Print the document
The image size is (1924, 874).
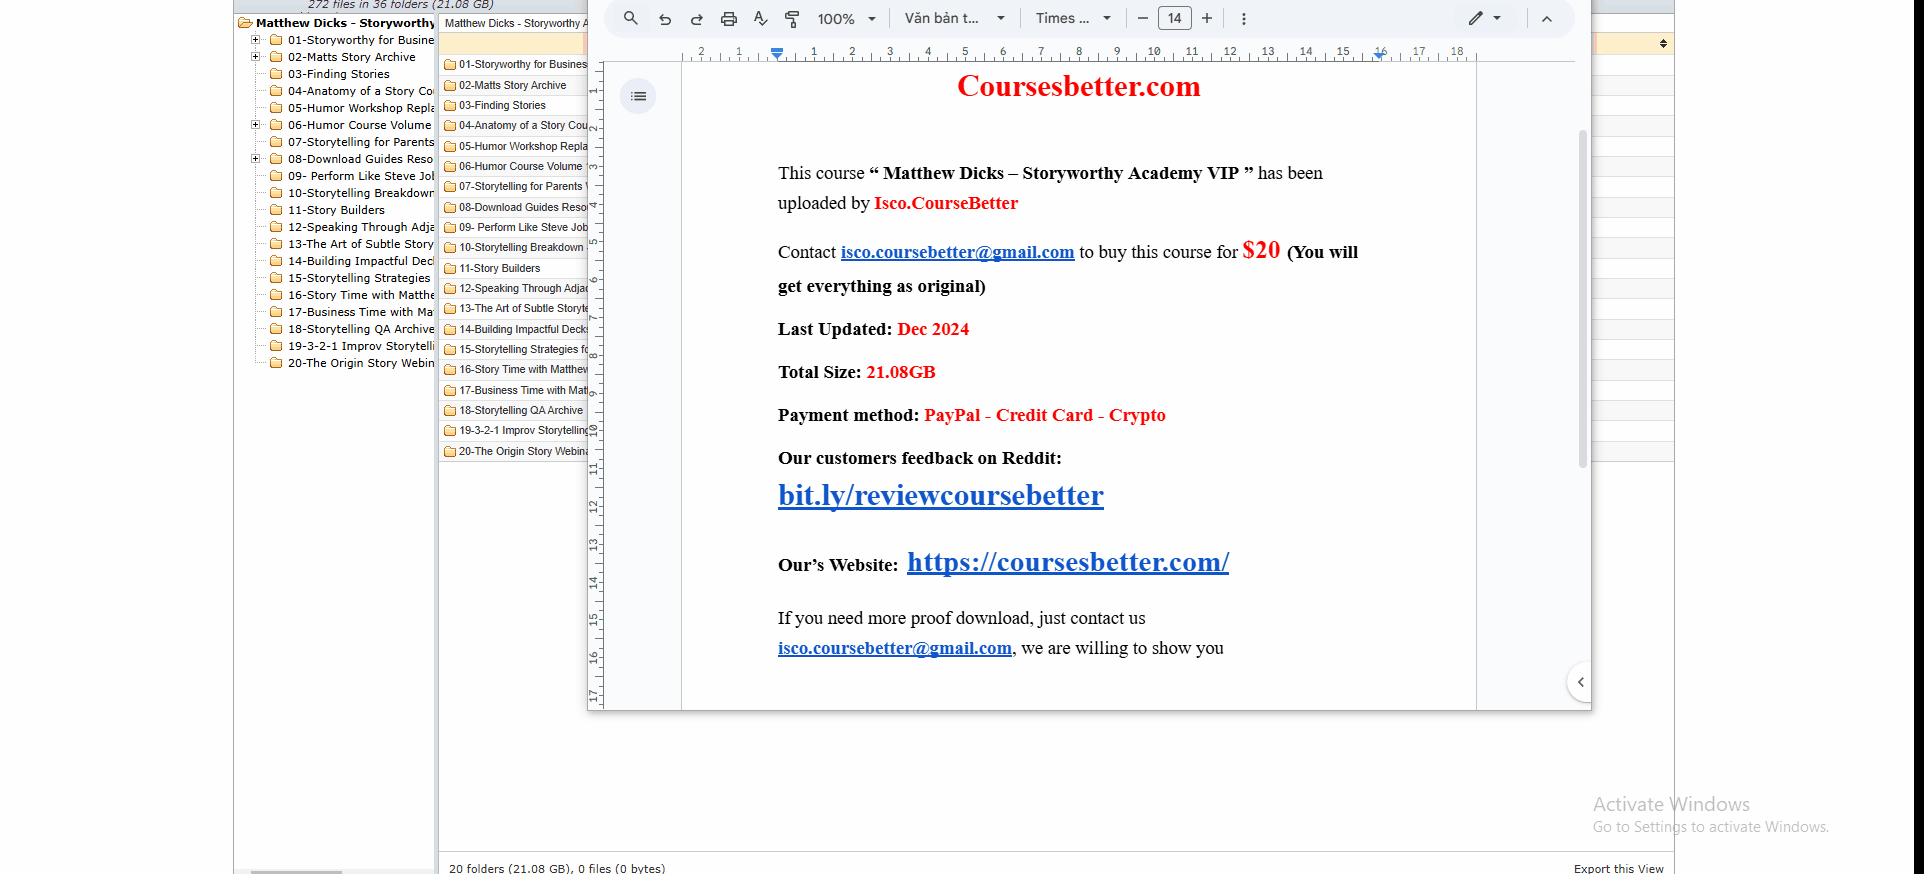[729, 19]
